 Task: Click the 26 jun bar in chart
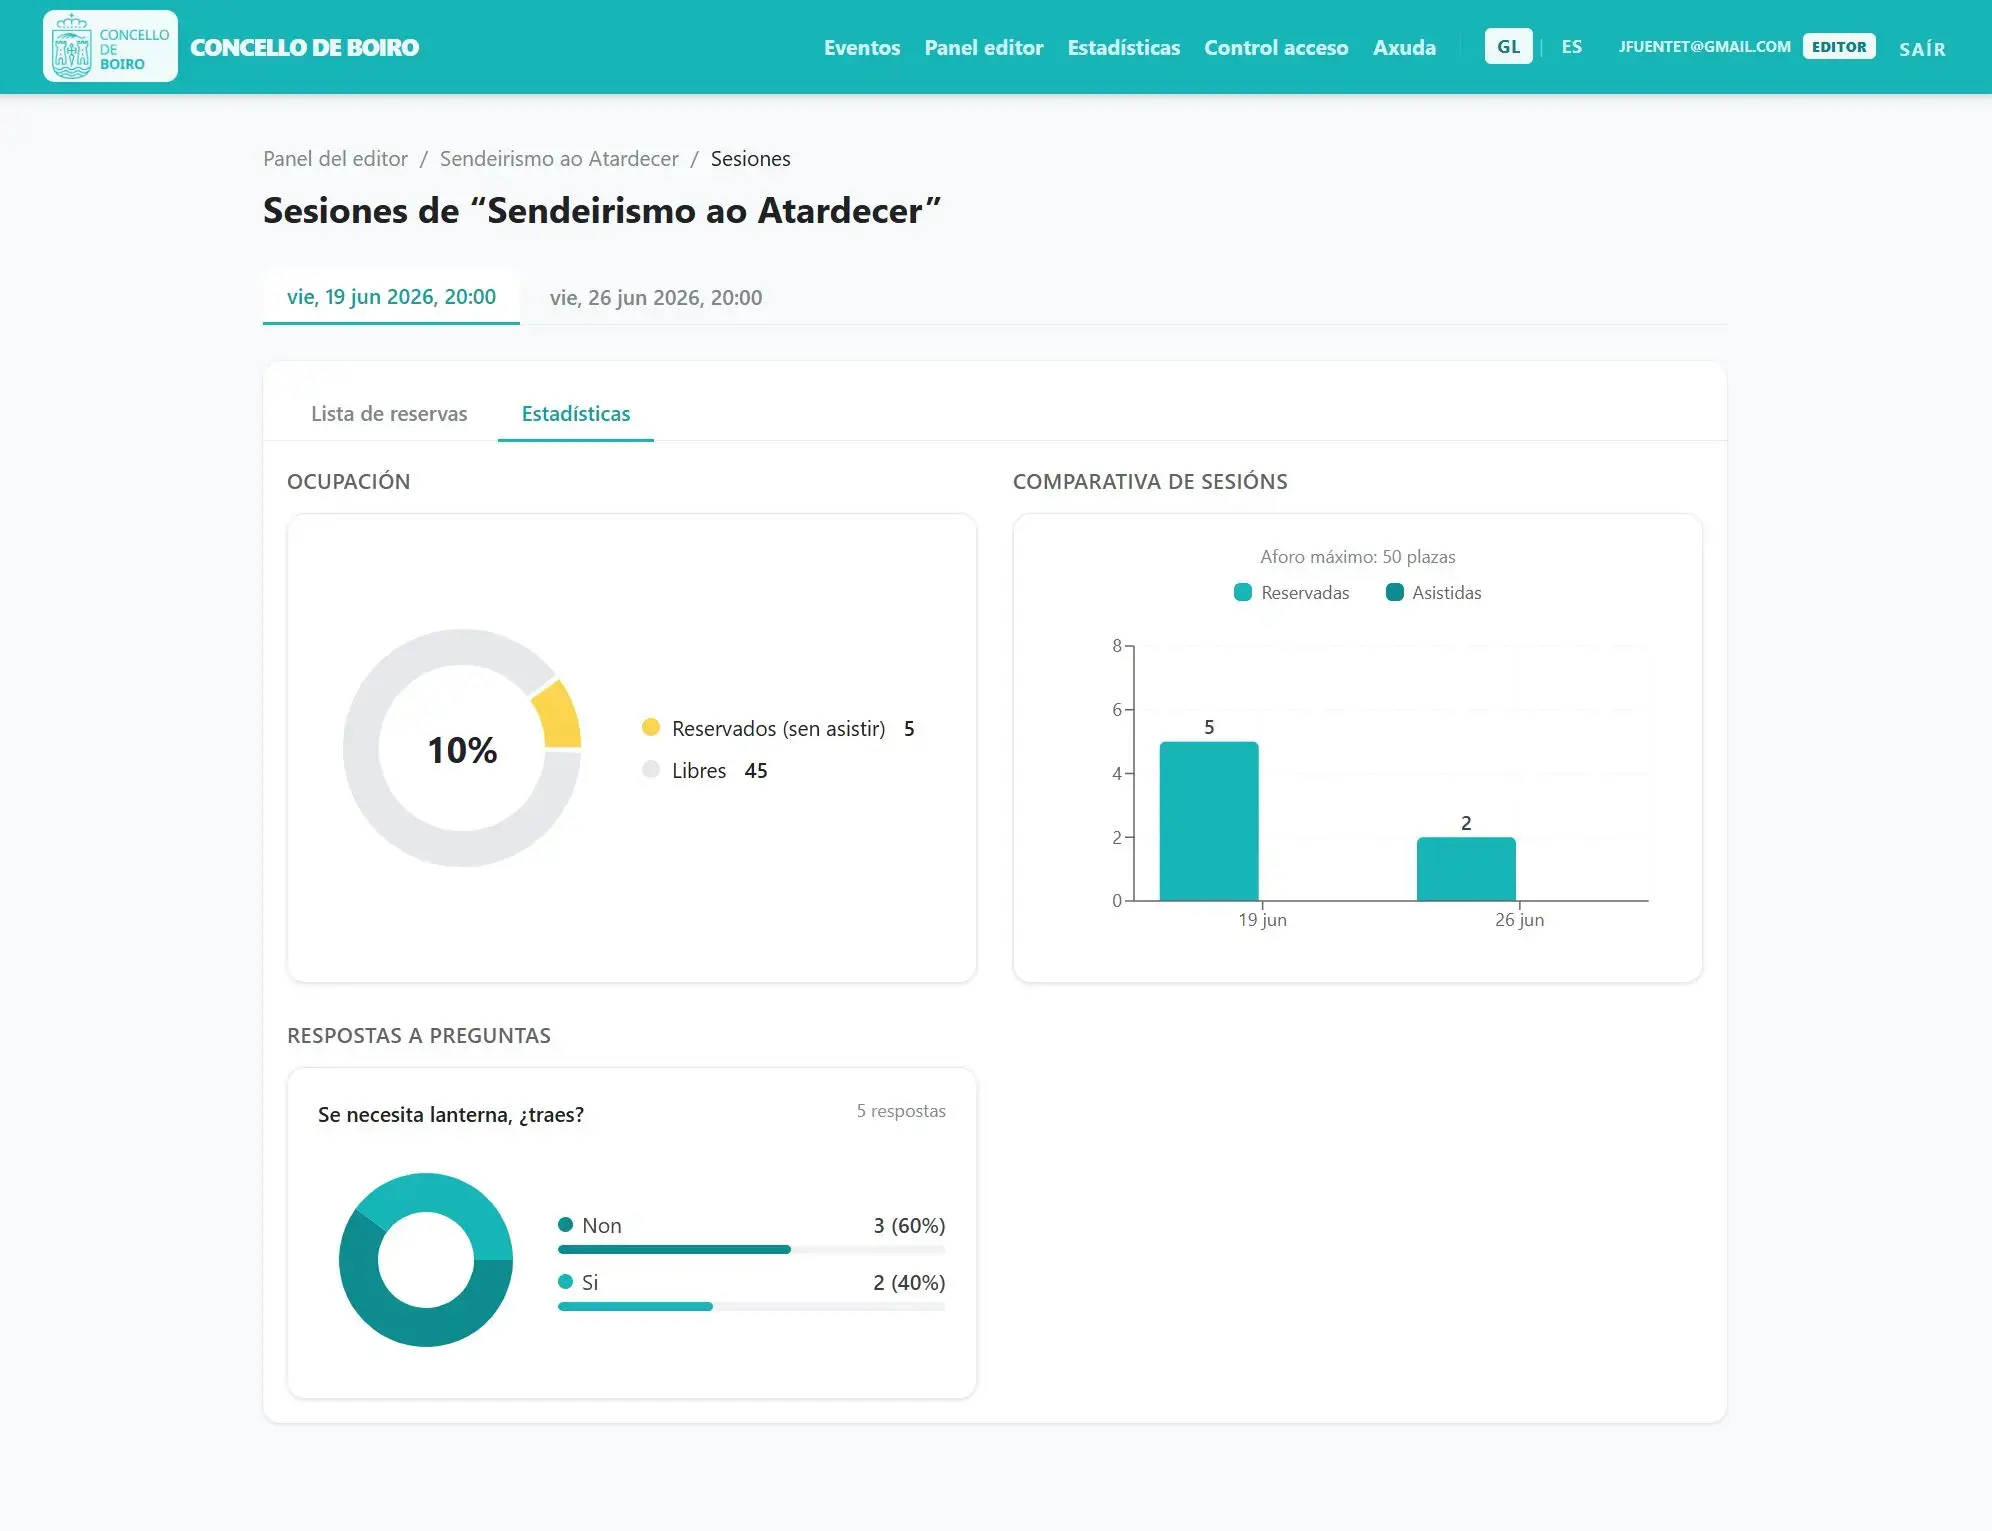pos(1466,869)
